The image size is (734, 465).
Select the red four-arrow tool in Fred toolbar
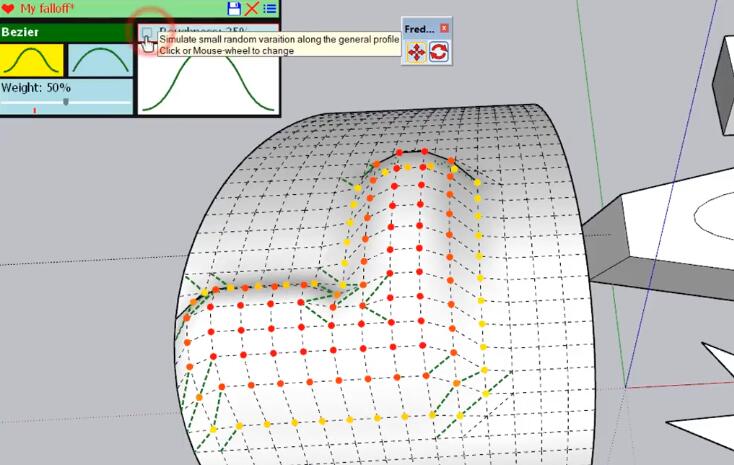coord(416,52)
